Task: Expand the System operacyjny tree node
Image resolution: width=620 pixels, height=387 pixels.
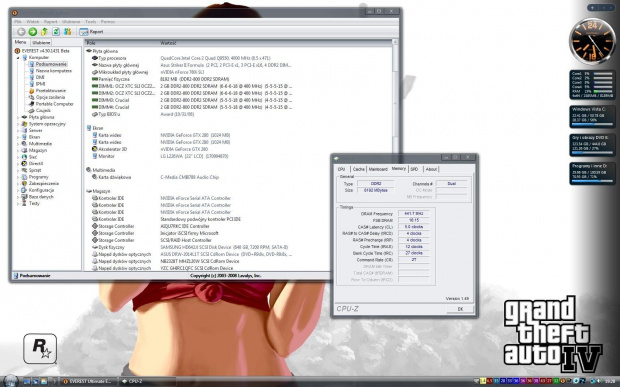Action: [18, 124]
